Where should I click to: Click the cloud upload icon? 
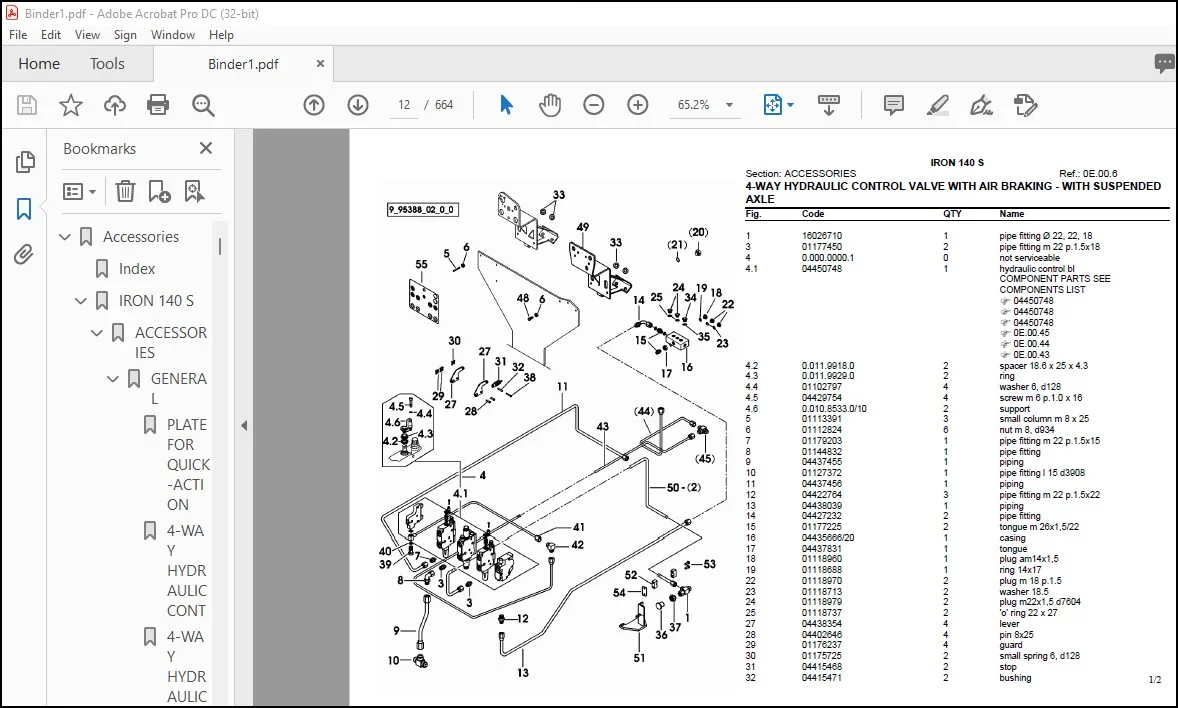point(115,105)
